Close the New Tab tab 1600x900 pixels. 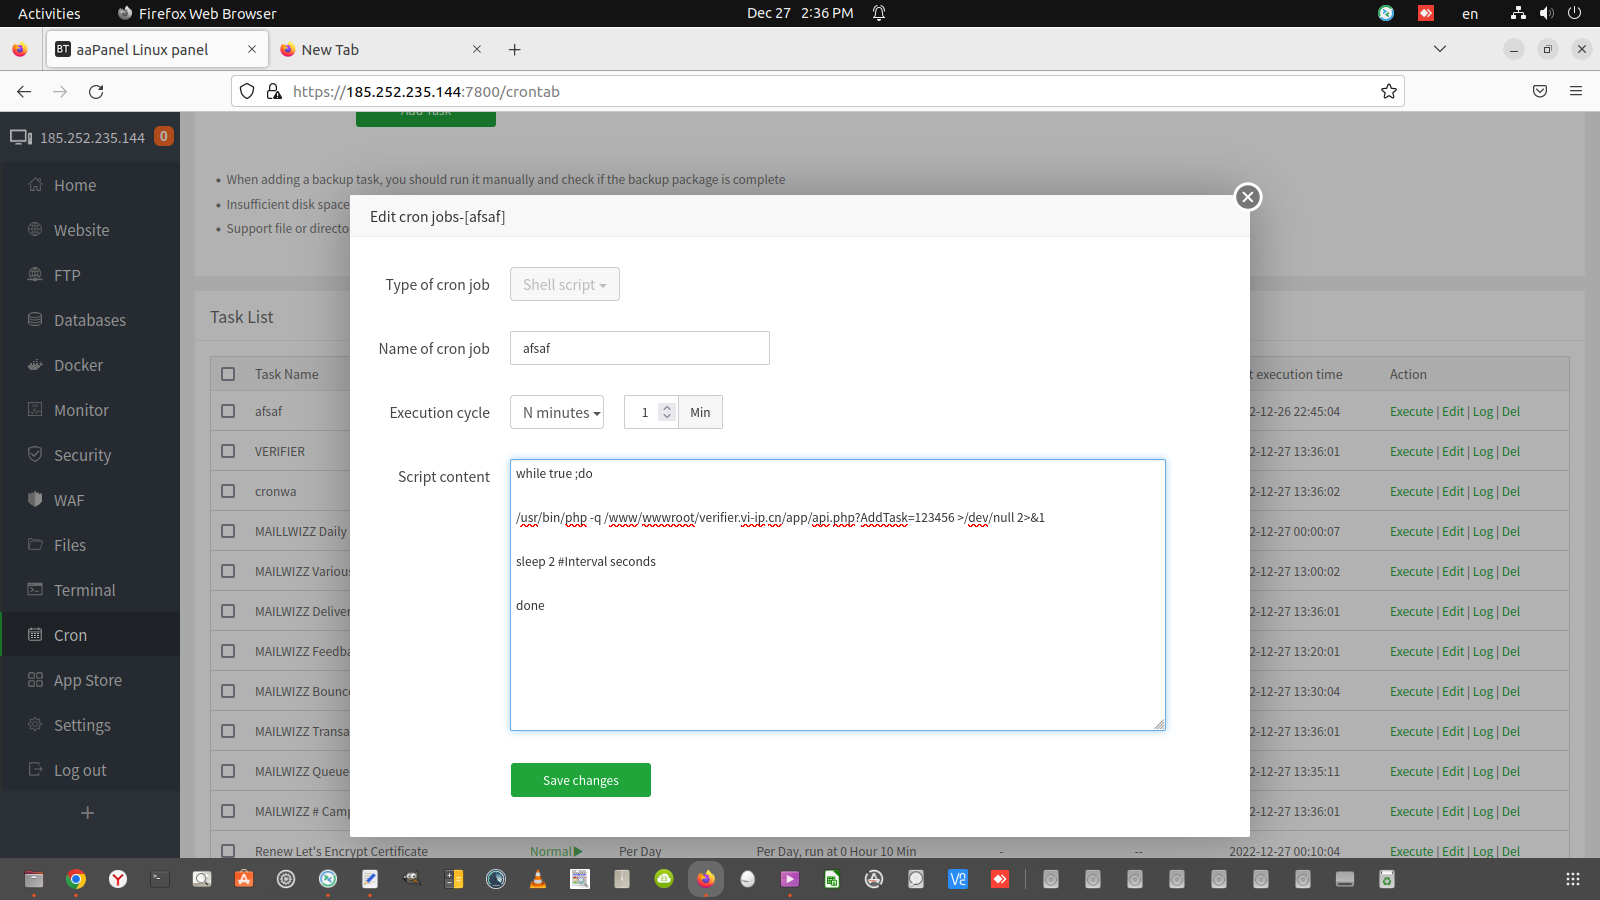(477, 49)
